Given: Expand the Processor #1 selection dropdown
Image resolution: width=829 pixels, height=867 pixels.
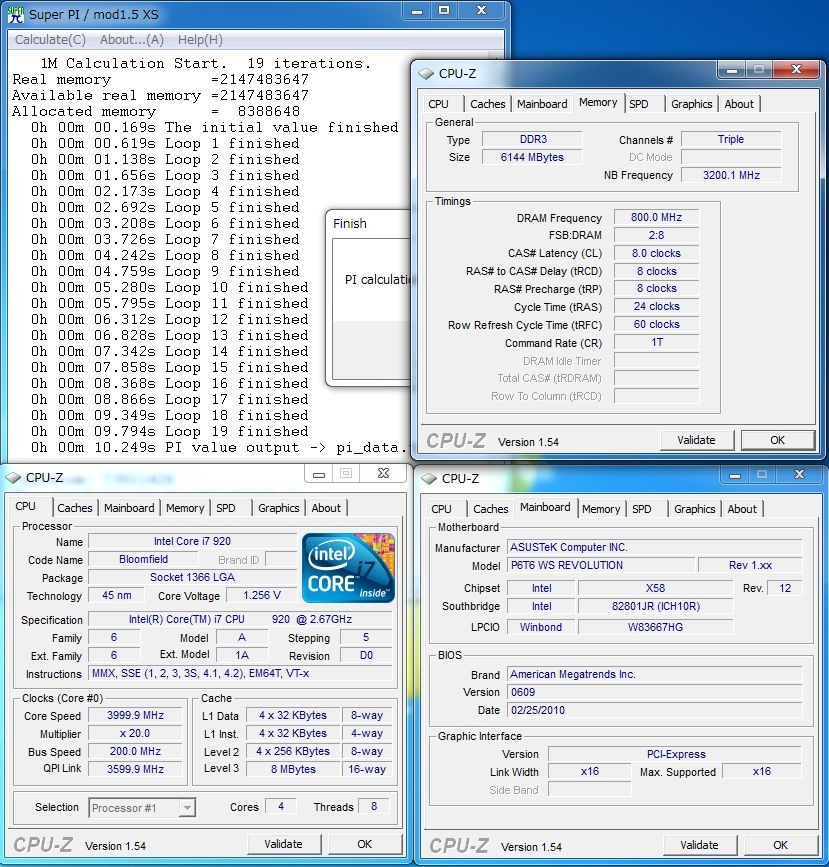Looking at the screenshot, I should [x=187, y=808].
